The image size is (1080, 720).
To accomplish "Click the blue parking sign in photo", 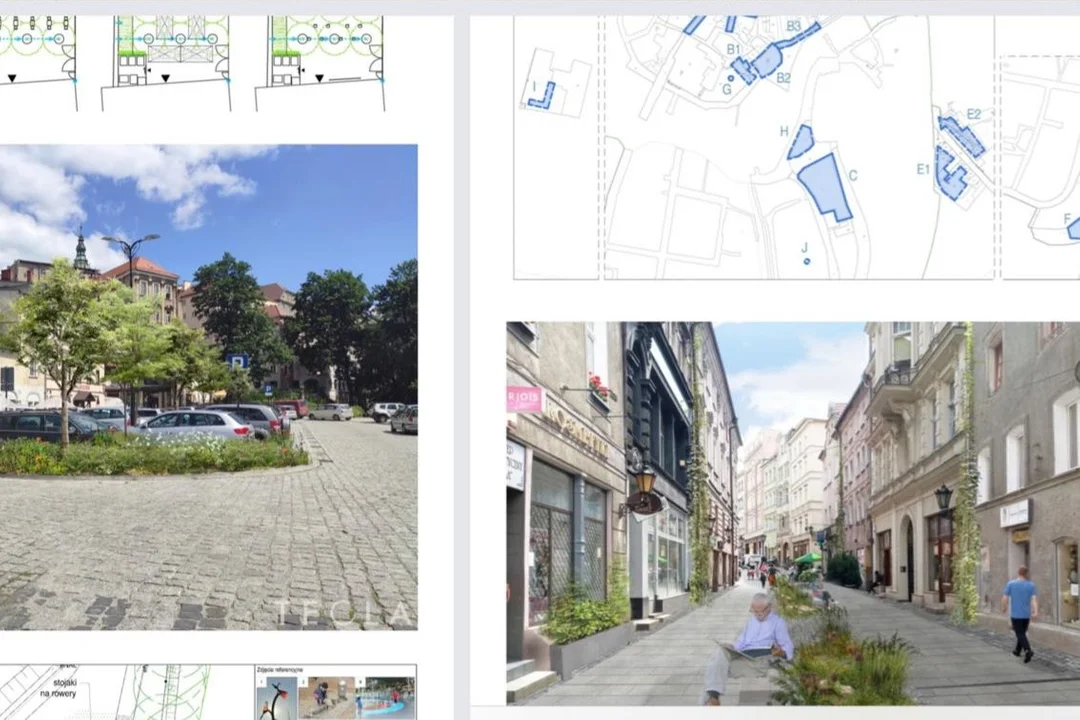I will click(238, 362).
